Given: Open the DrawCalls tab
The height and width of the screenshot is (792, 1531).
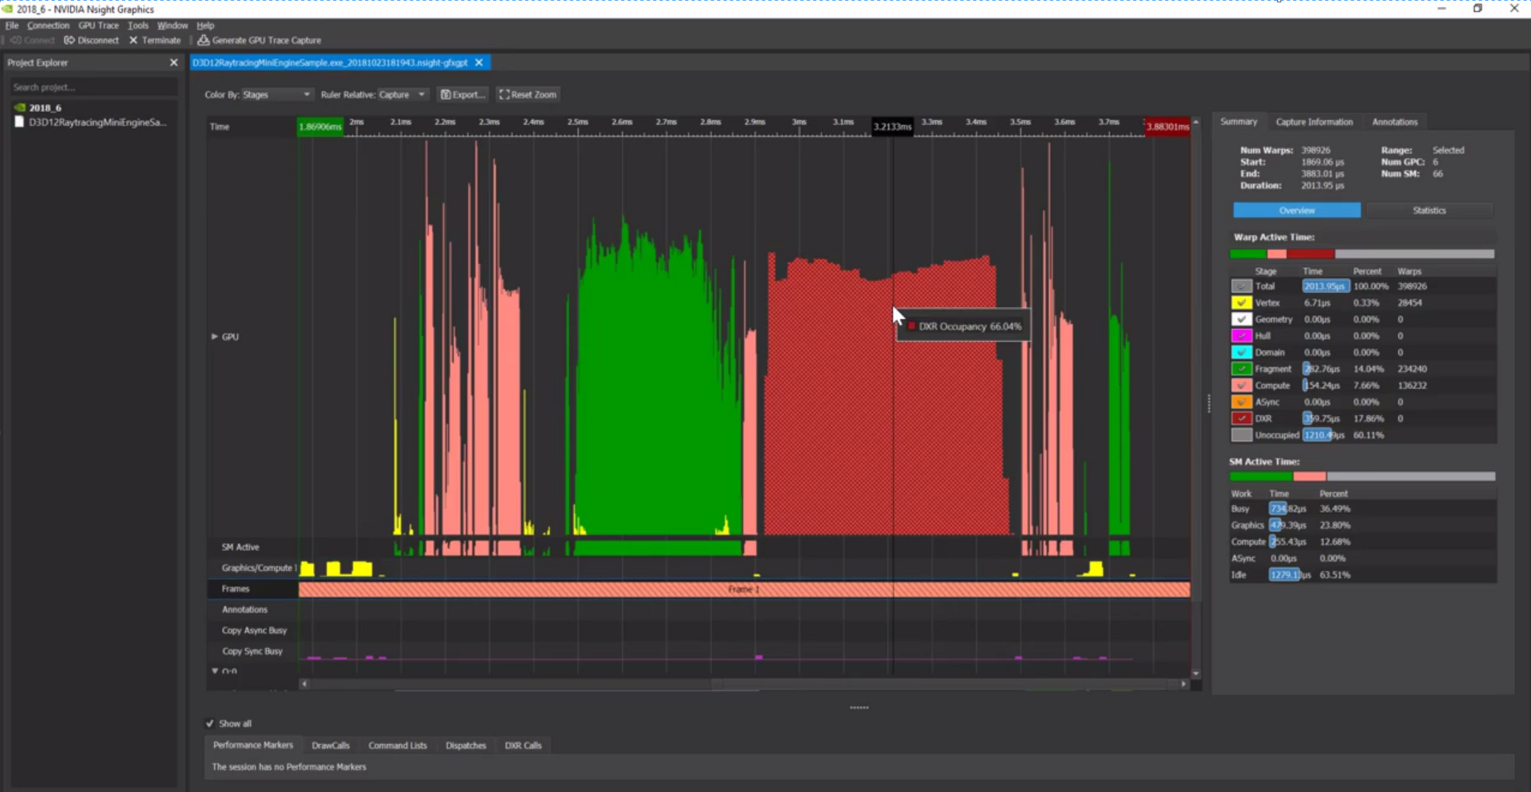Looking at the screenshot, I should 330,745.
